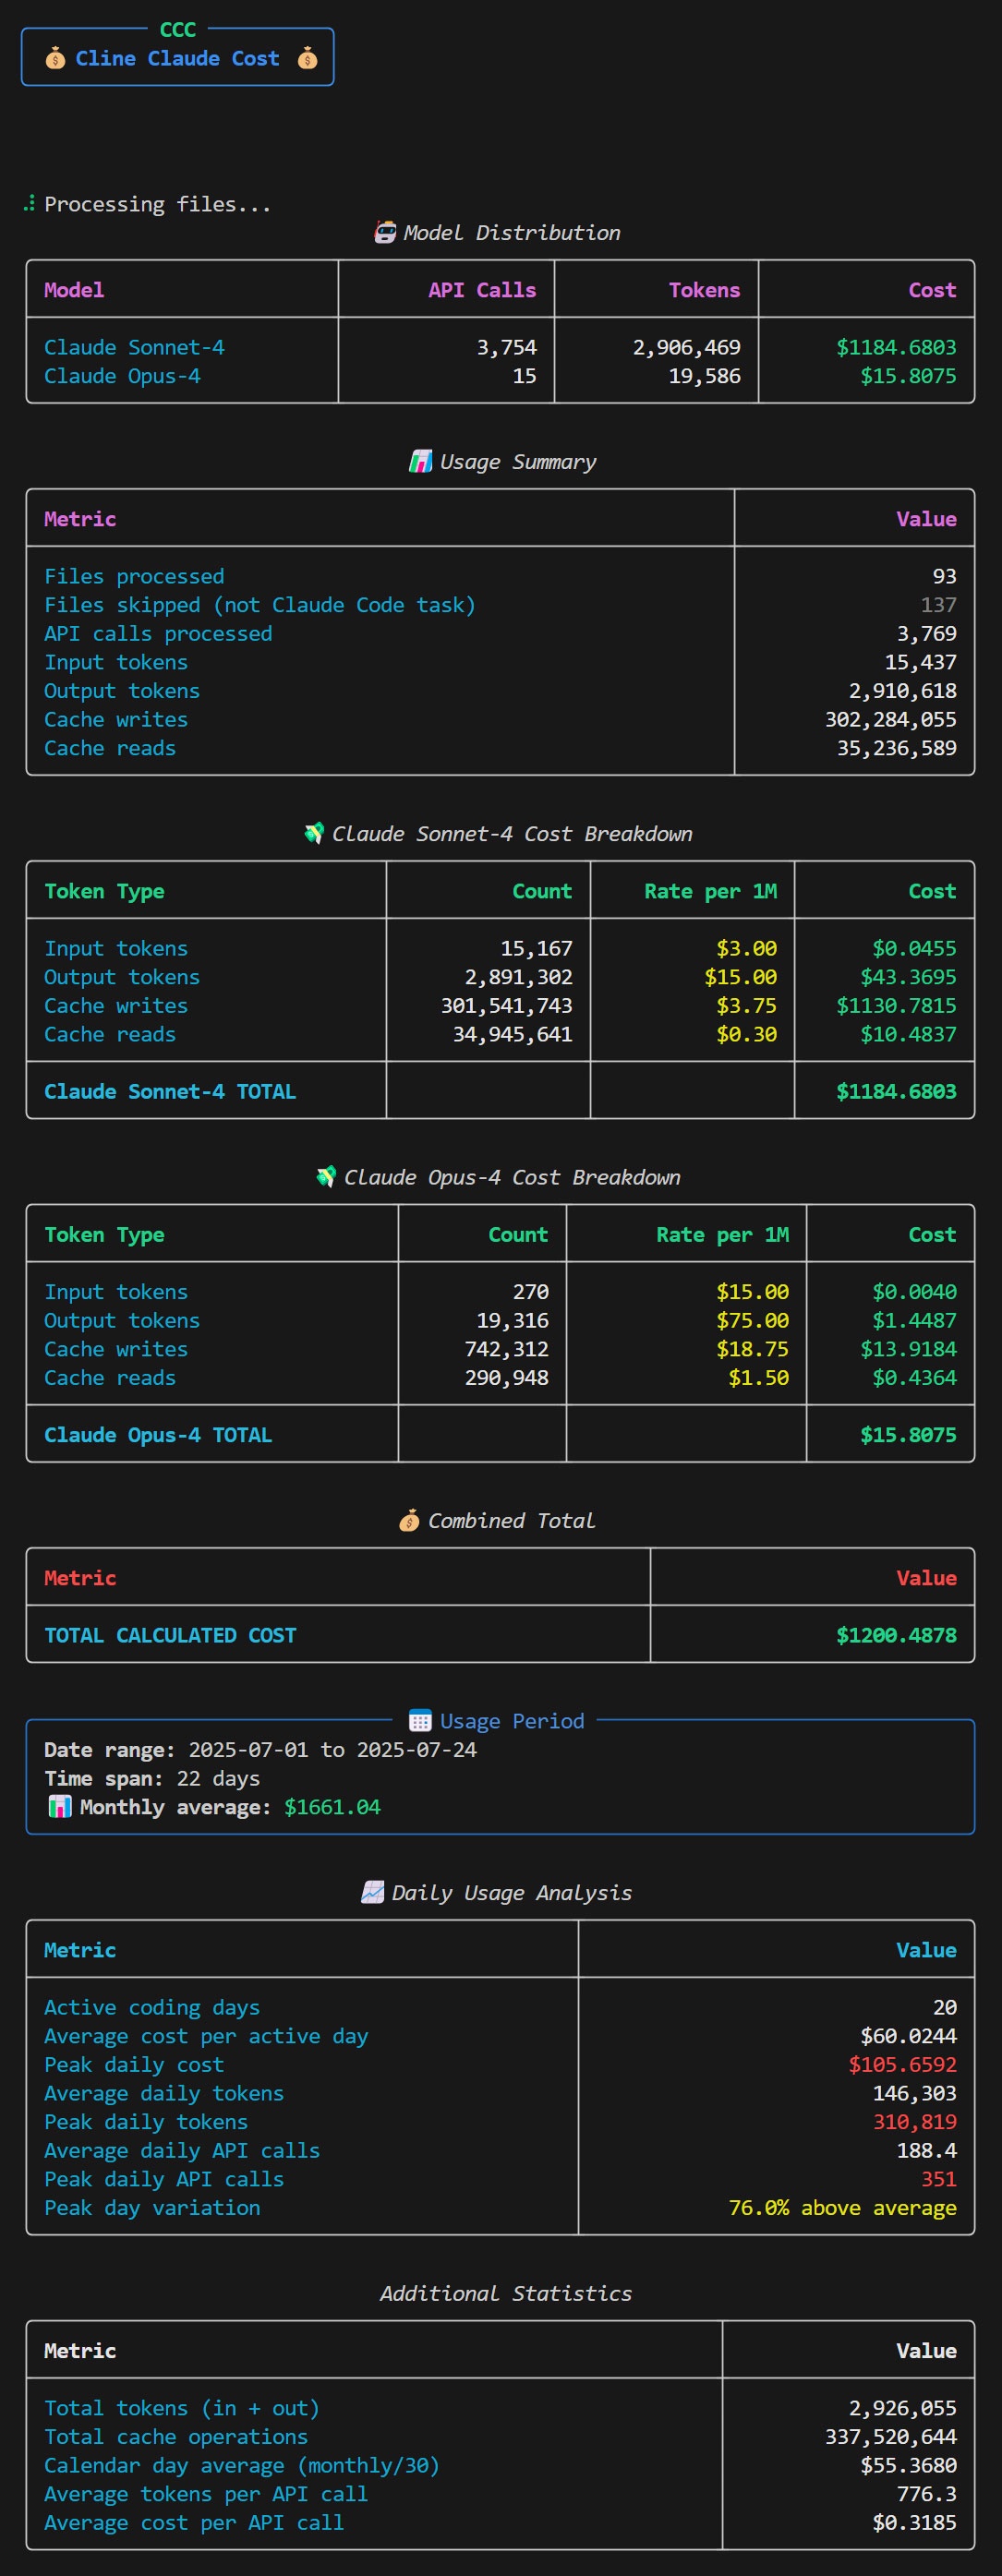The image size is (1002, 2576).
Task: Click the "$75.00" Opus-4 output rate
Action: pos(752,1320)
